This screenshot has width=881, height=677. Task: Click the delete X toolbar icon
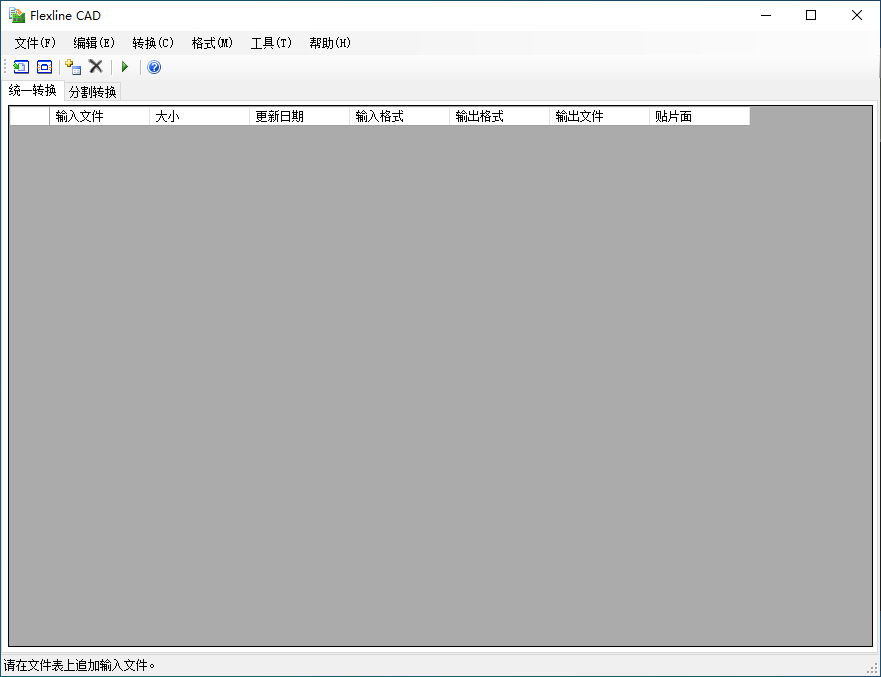[x=96, y=67]
